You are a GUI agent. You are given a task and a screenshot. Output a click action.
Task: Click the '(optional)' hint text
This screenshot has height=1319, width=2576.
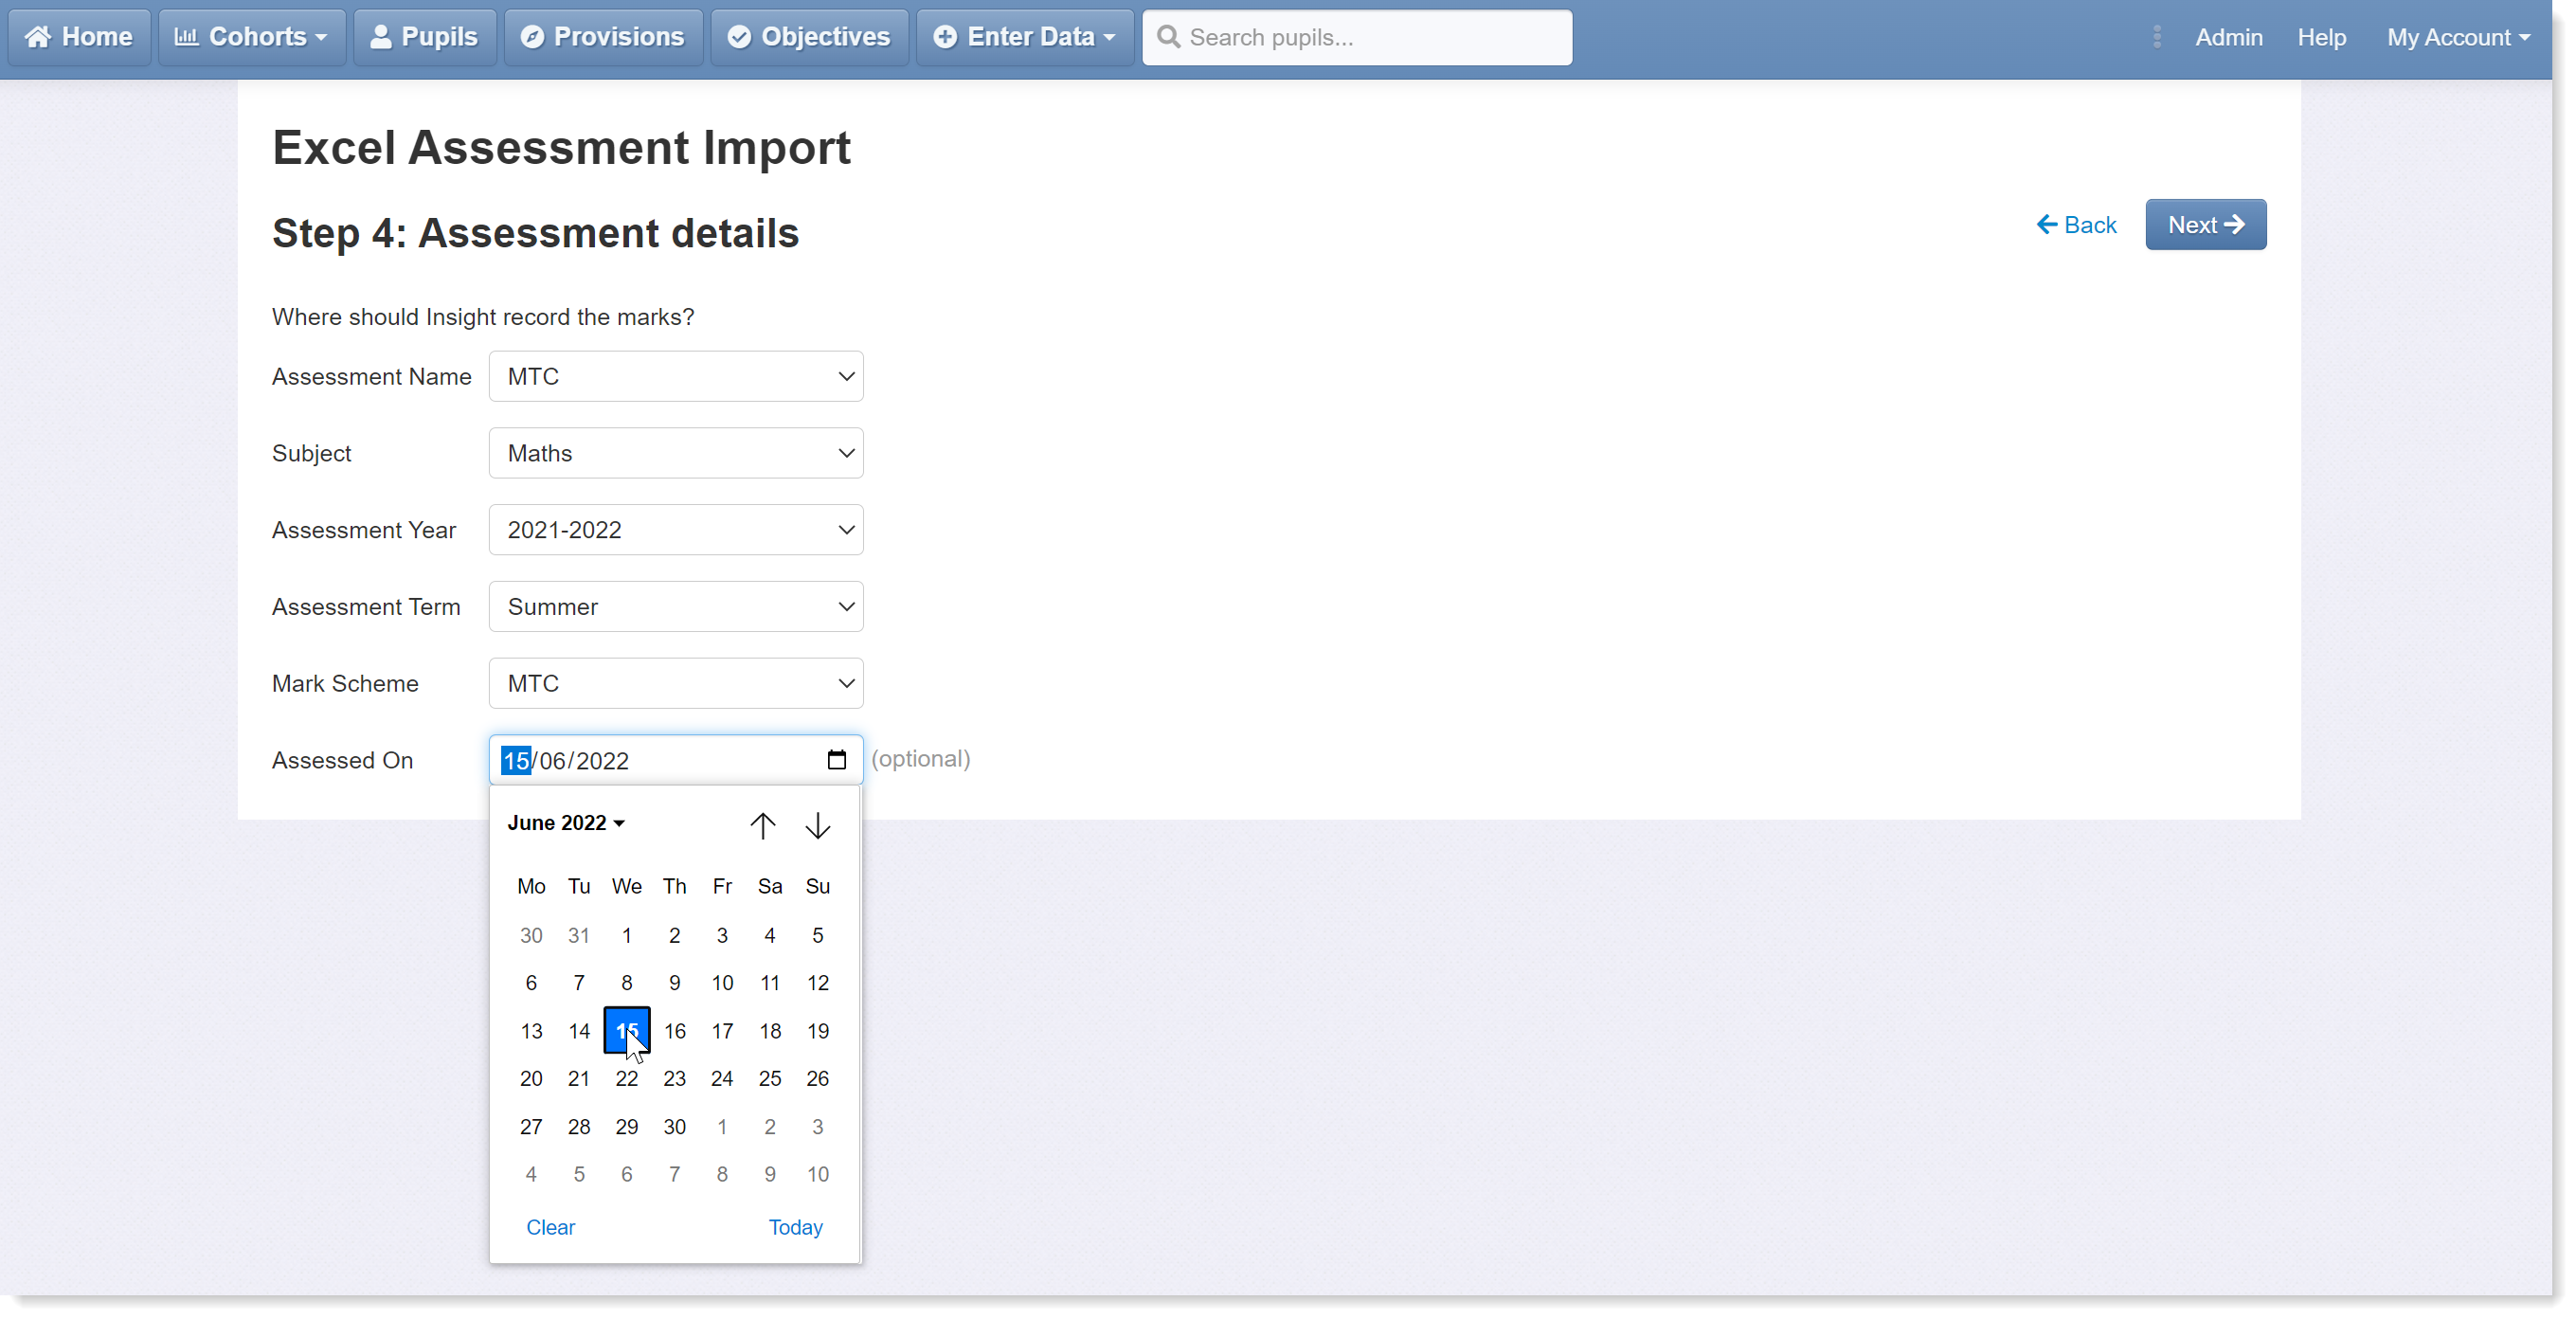click(x=920, y=759)
